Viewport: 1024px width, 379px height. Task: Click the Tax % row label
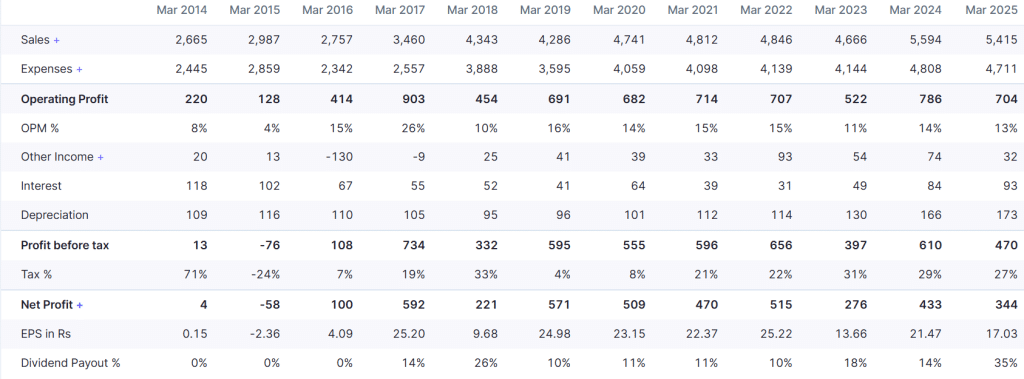(37, 274)
